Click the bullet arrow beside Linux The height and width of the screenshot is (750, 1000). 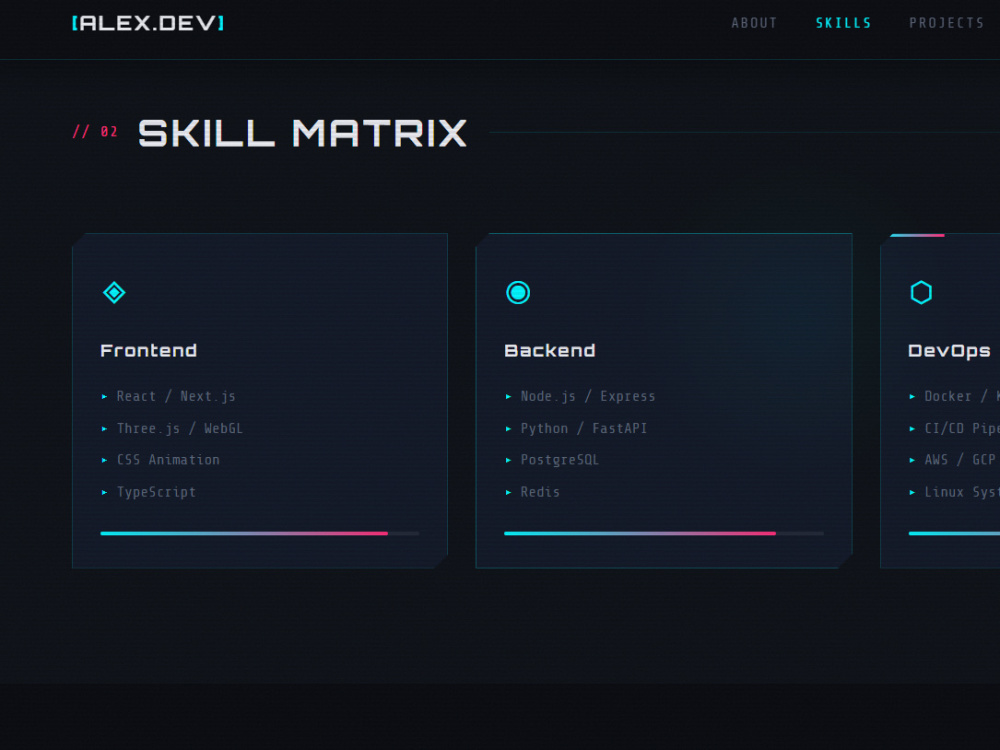912,492
